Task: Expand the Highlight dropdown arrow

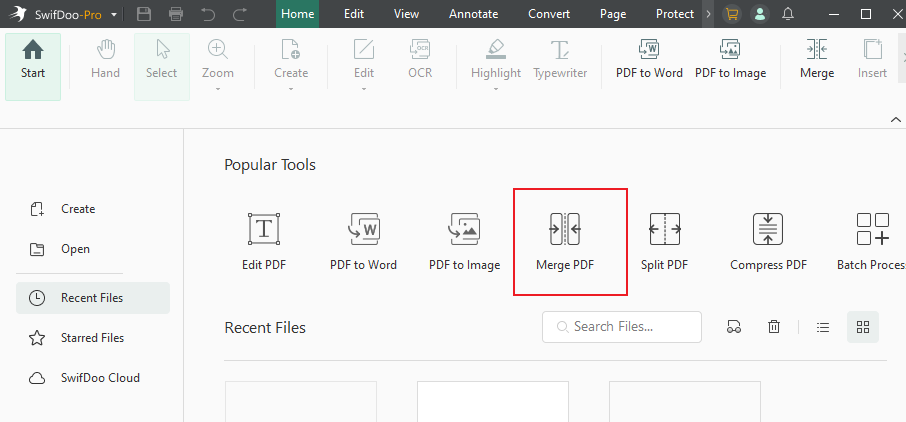Action: 496,89
